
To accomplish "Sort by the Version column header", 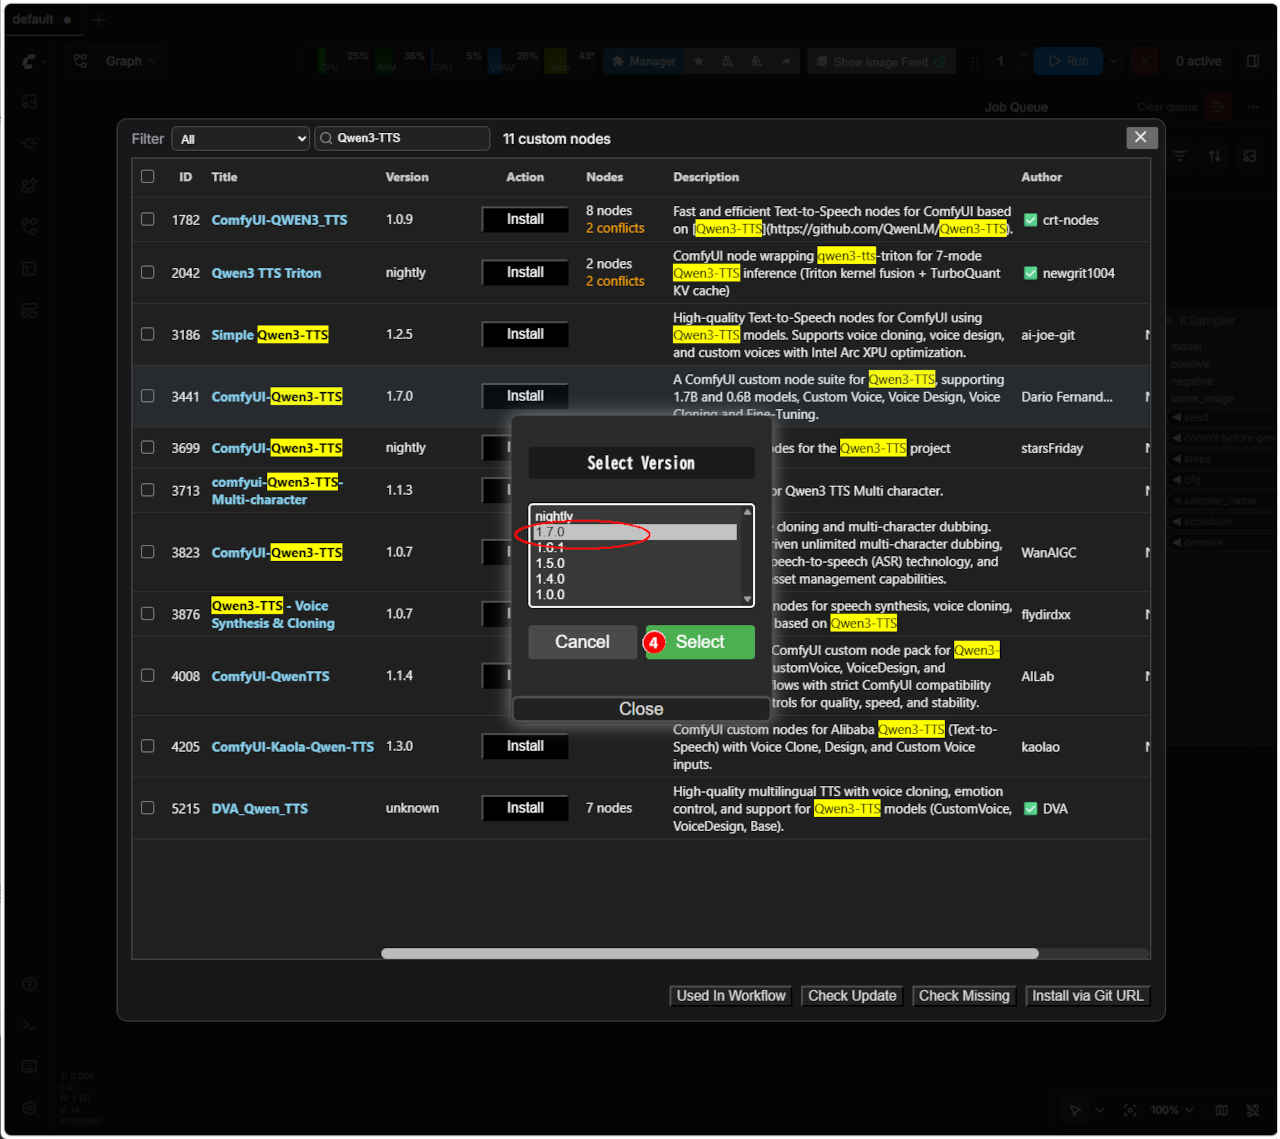I will click(407, 177).
